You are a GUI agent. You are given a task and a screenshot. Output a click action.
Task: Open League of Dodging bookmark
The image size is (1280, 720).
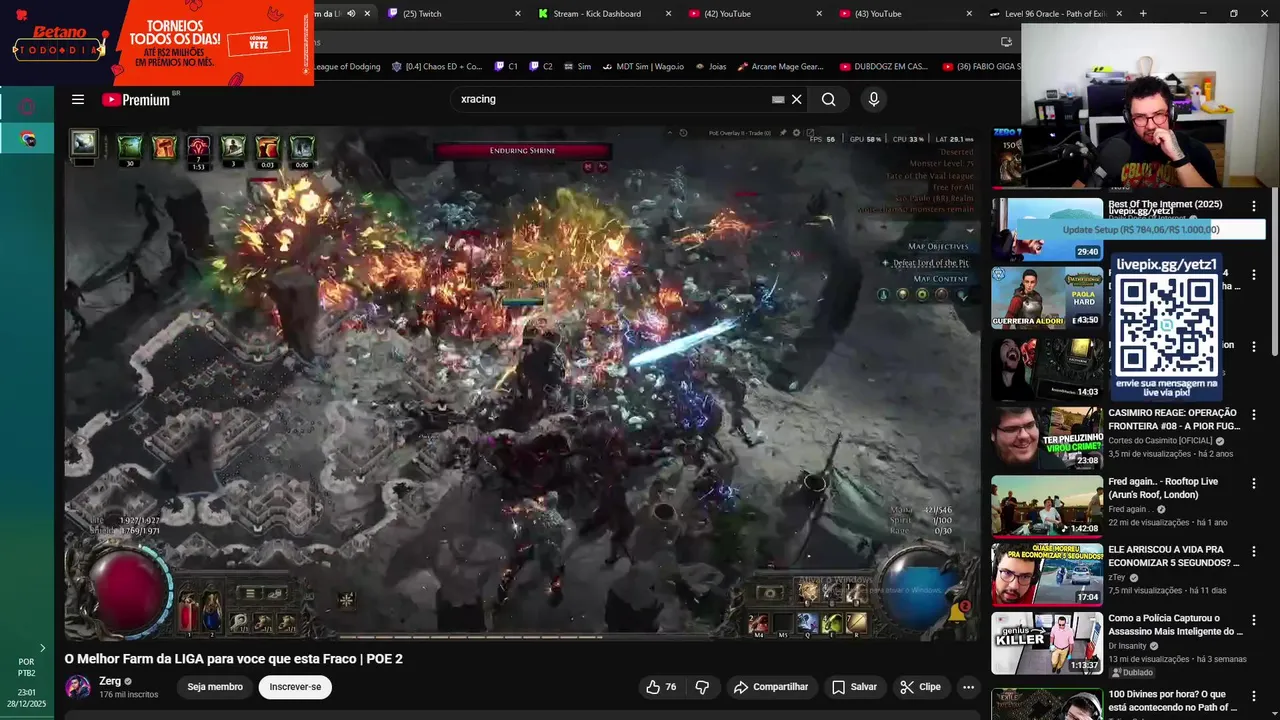click(x=347, y=66)
